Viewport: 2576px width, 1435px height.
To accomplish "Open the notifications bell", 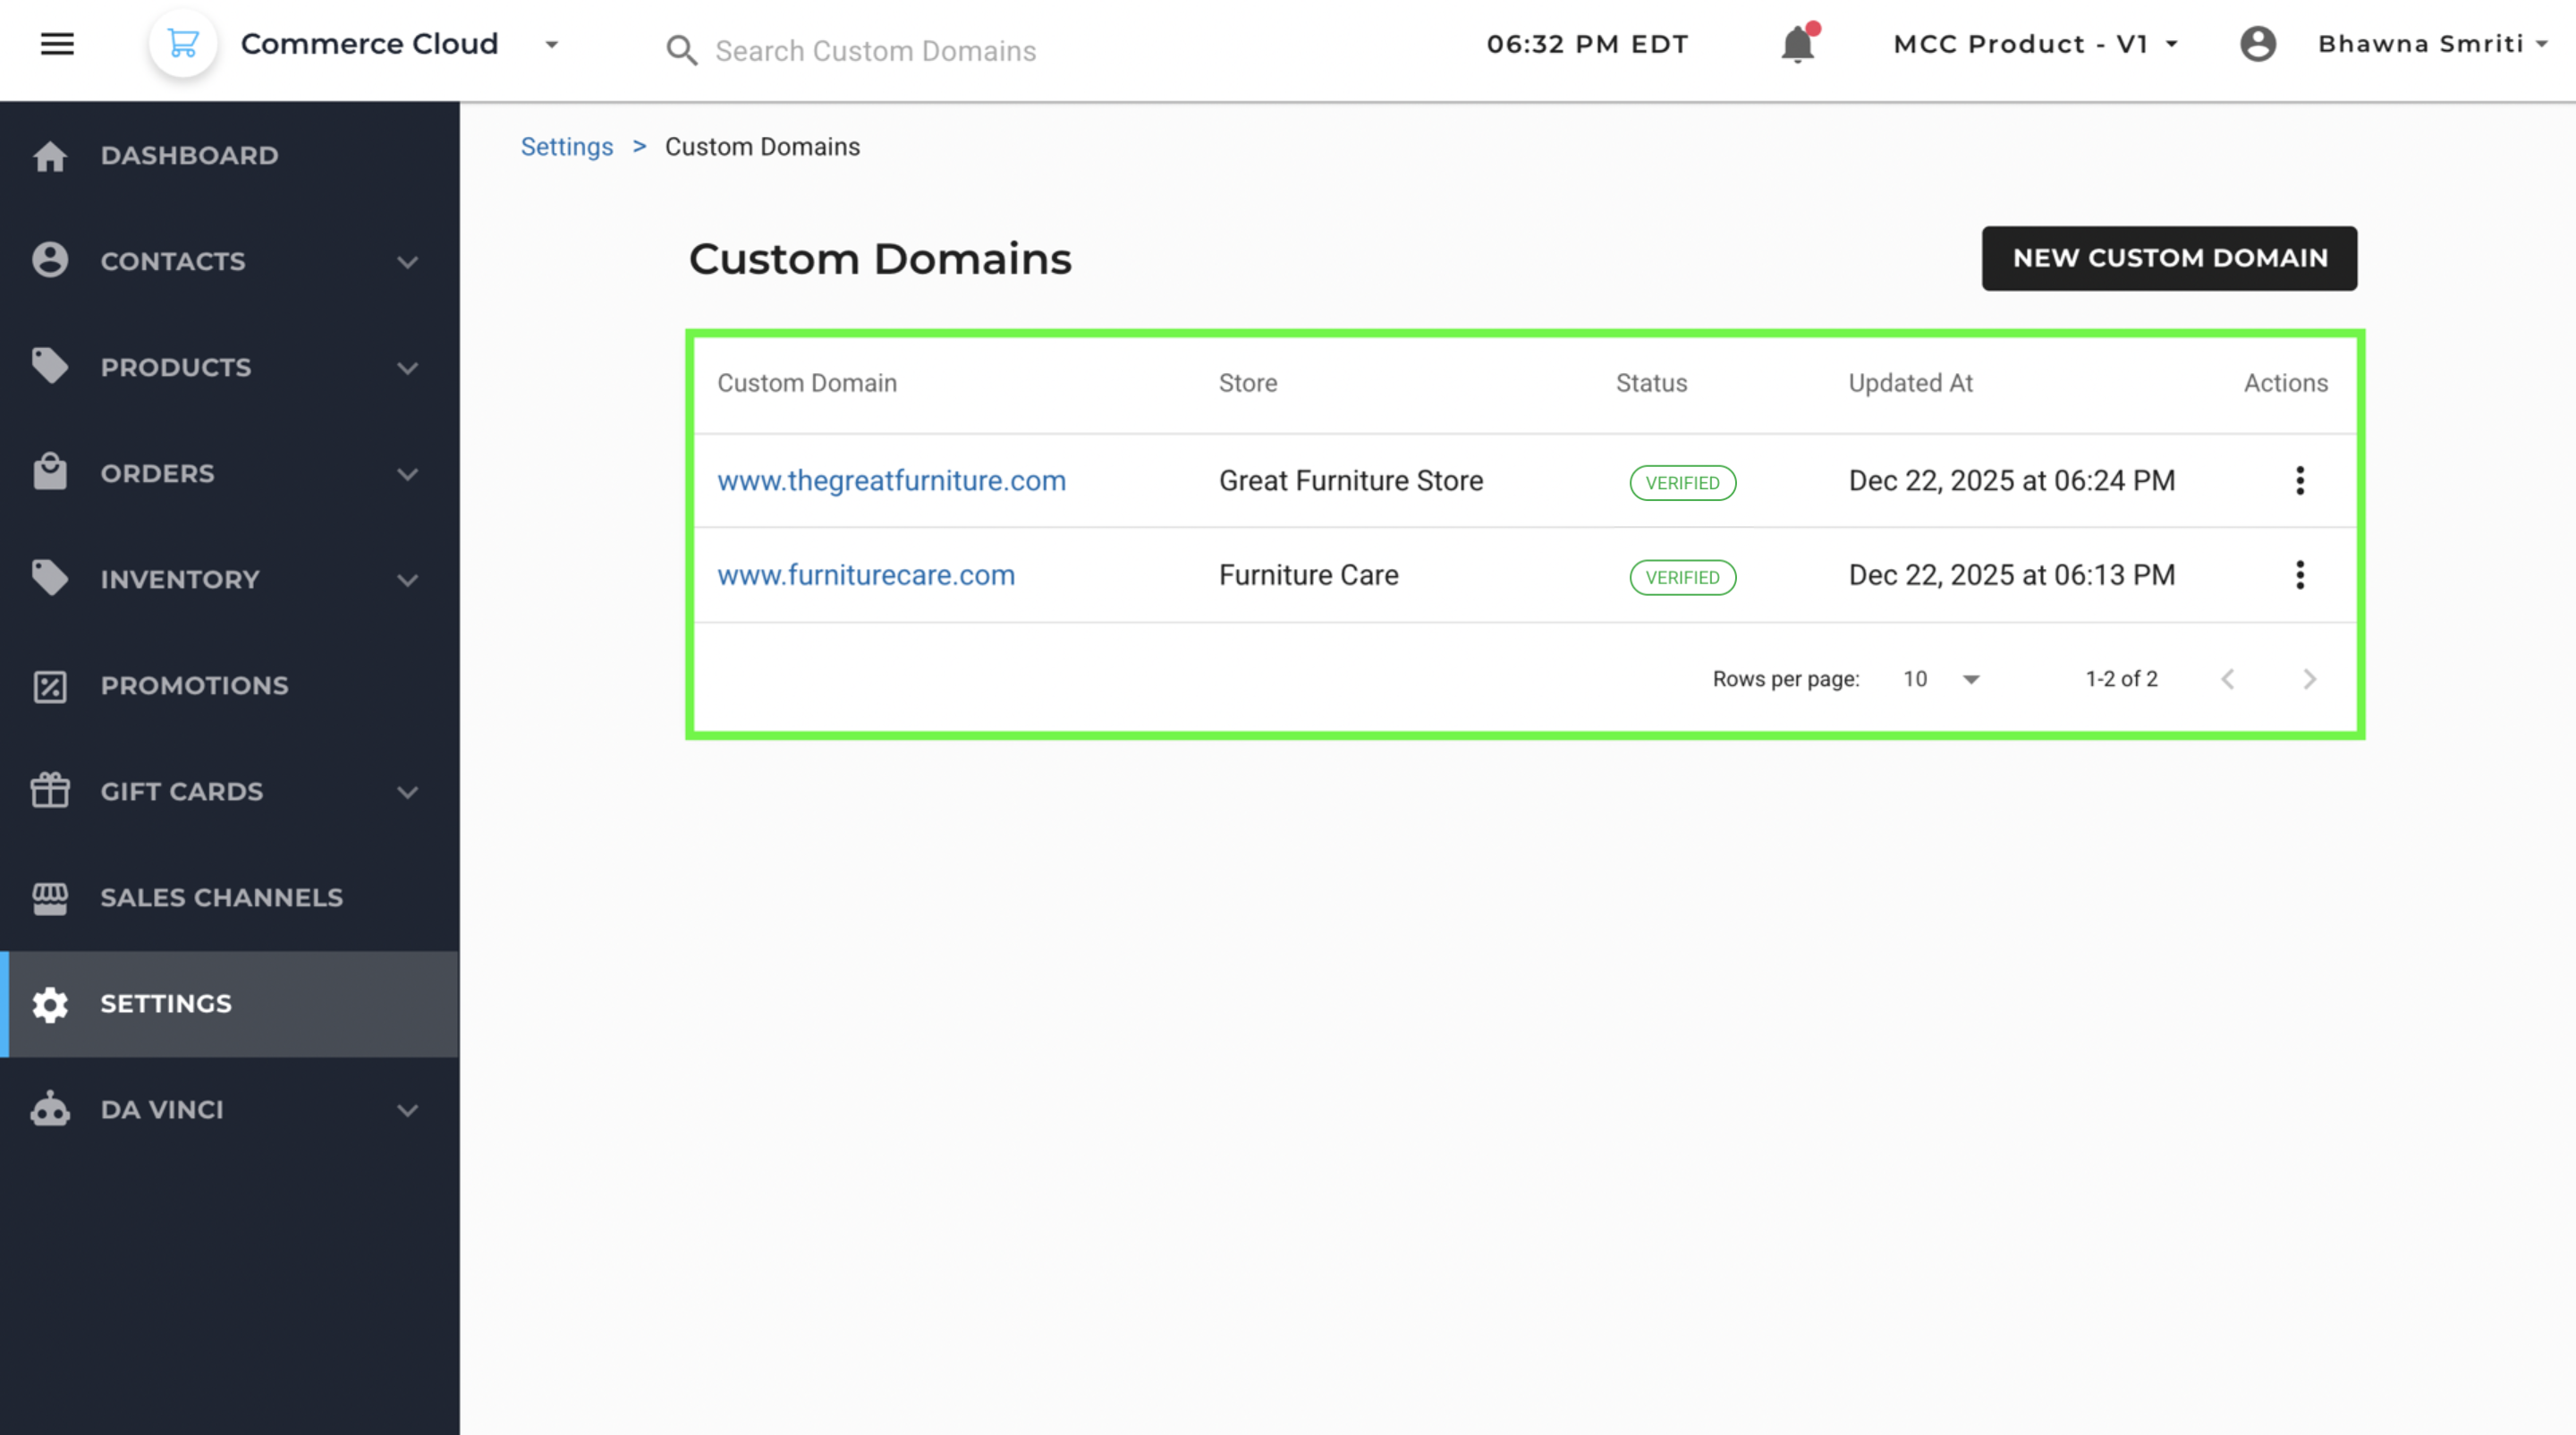I will 1797,44.
